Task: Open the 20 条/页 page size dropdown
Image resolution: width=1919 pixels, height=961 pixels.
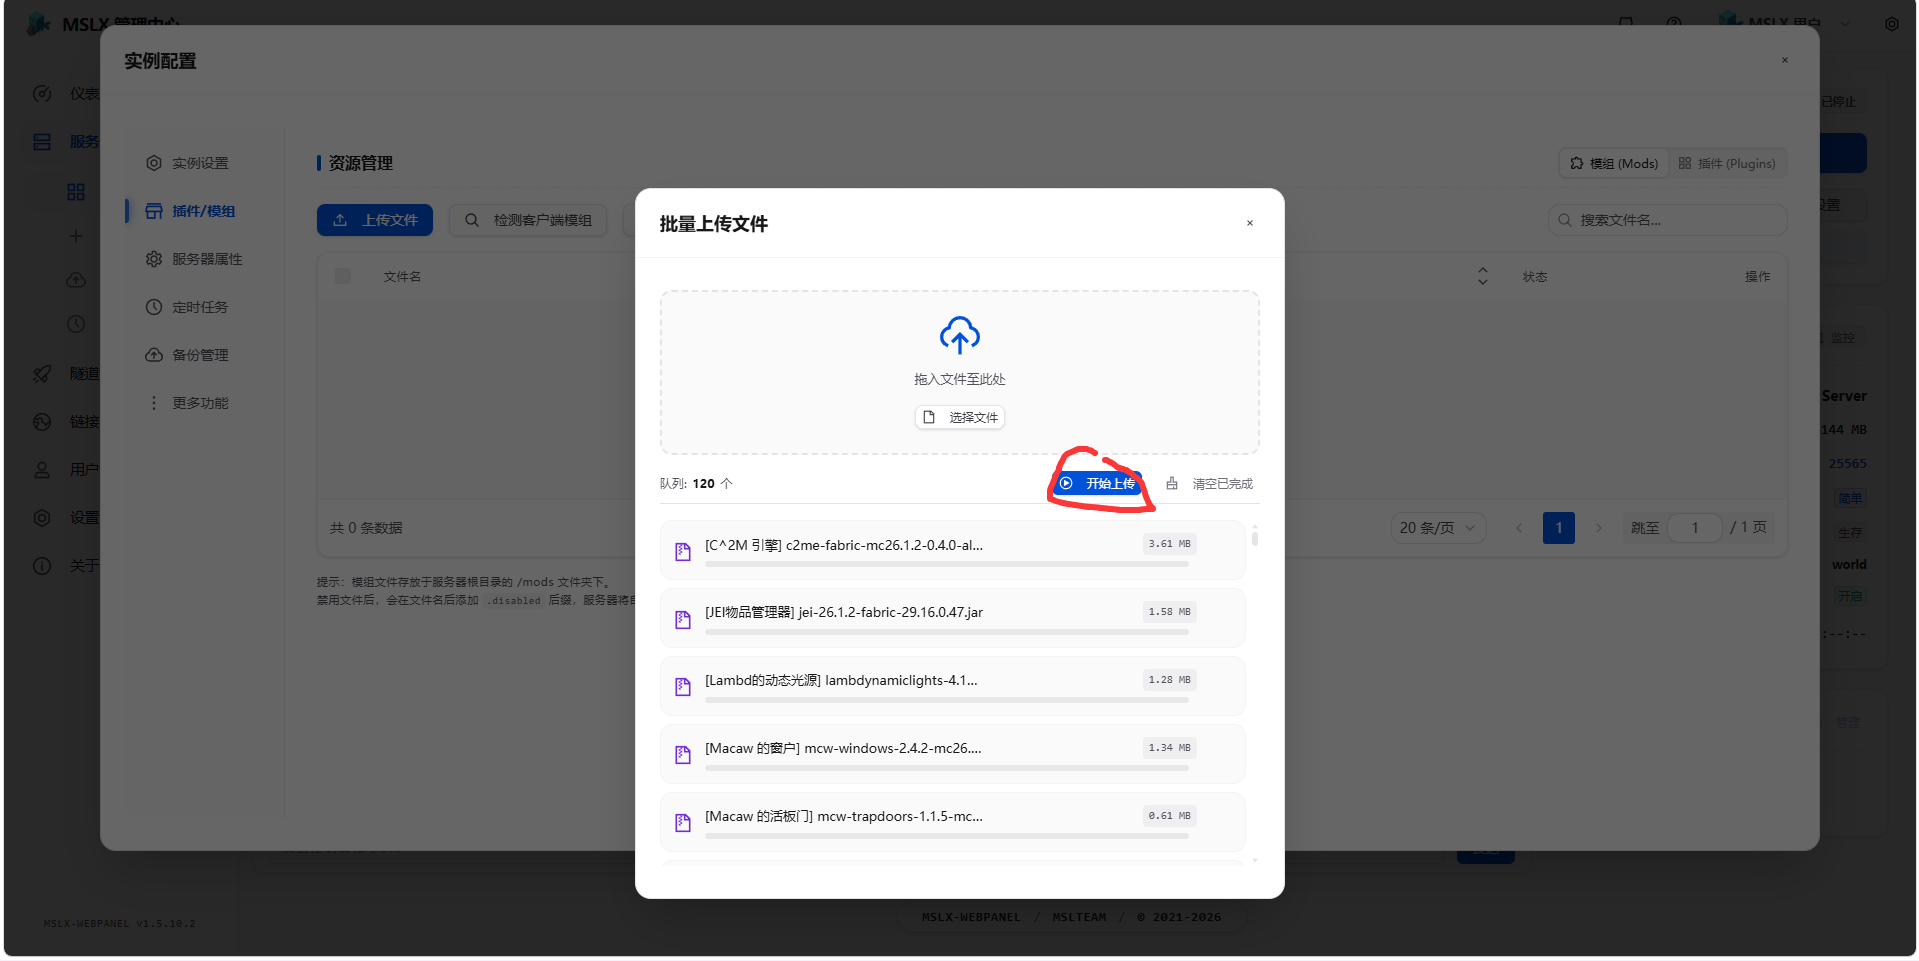Action: pos(1438,528)
